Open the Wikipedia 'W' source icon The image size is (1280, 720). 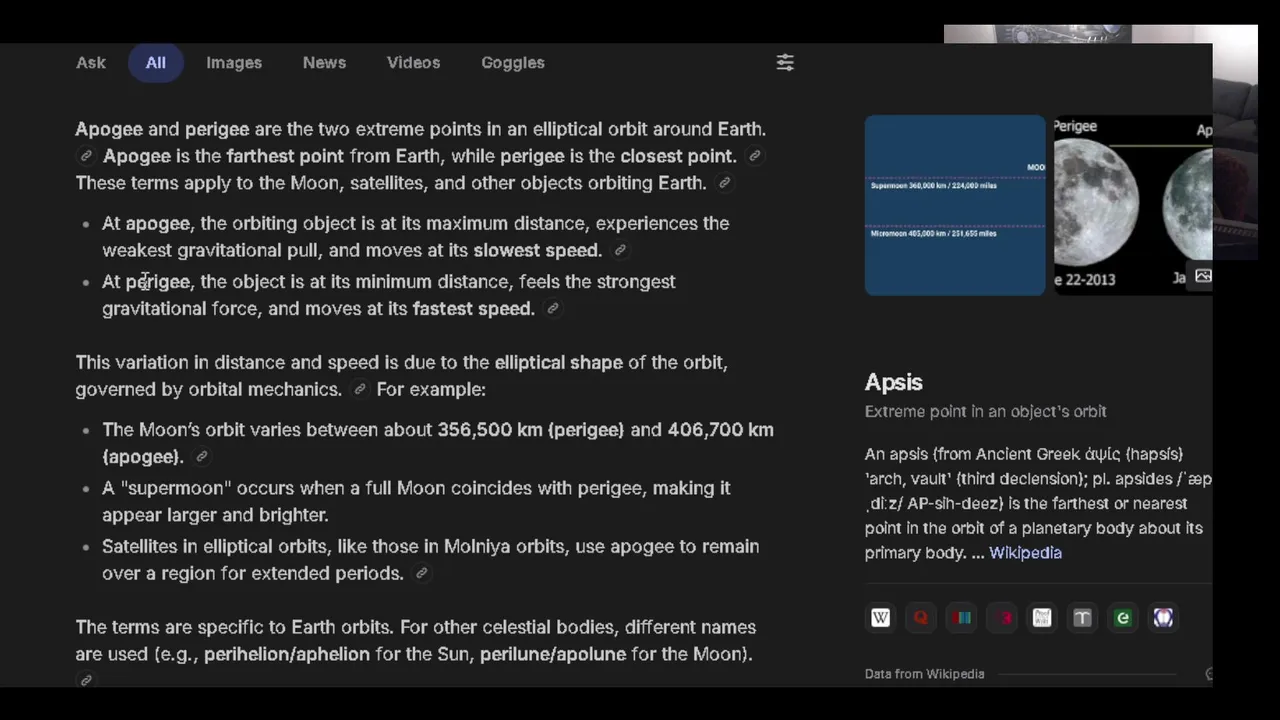point(880,618)
